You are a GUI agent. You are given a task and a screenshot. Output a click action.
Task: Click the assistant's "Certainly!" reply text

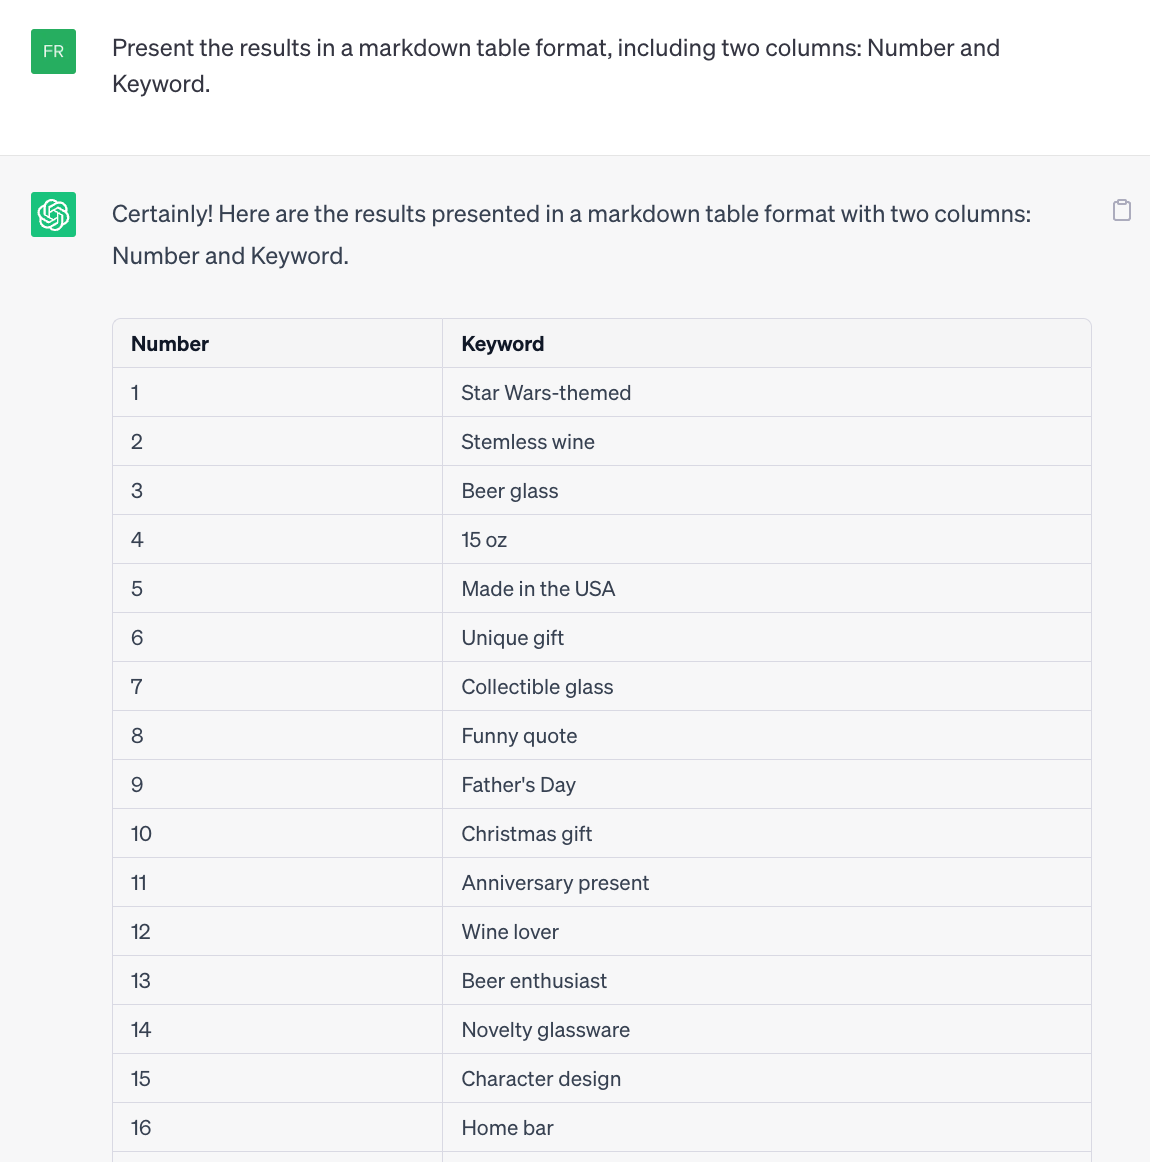click(570, 234)
